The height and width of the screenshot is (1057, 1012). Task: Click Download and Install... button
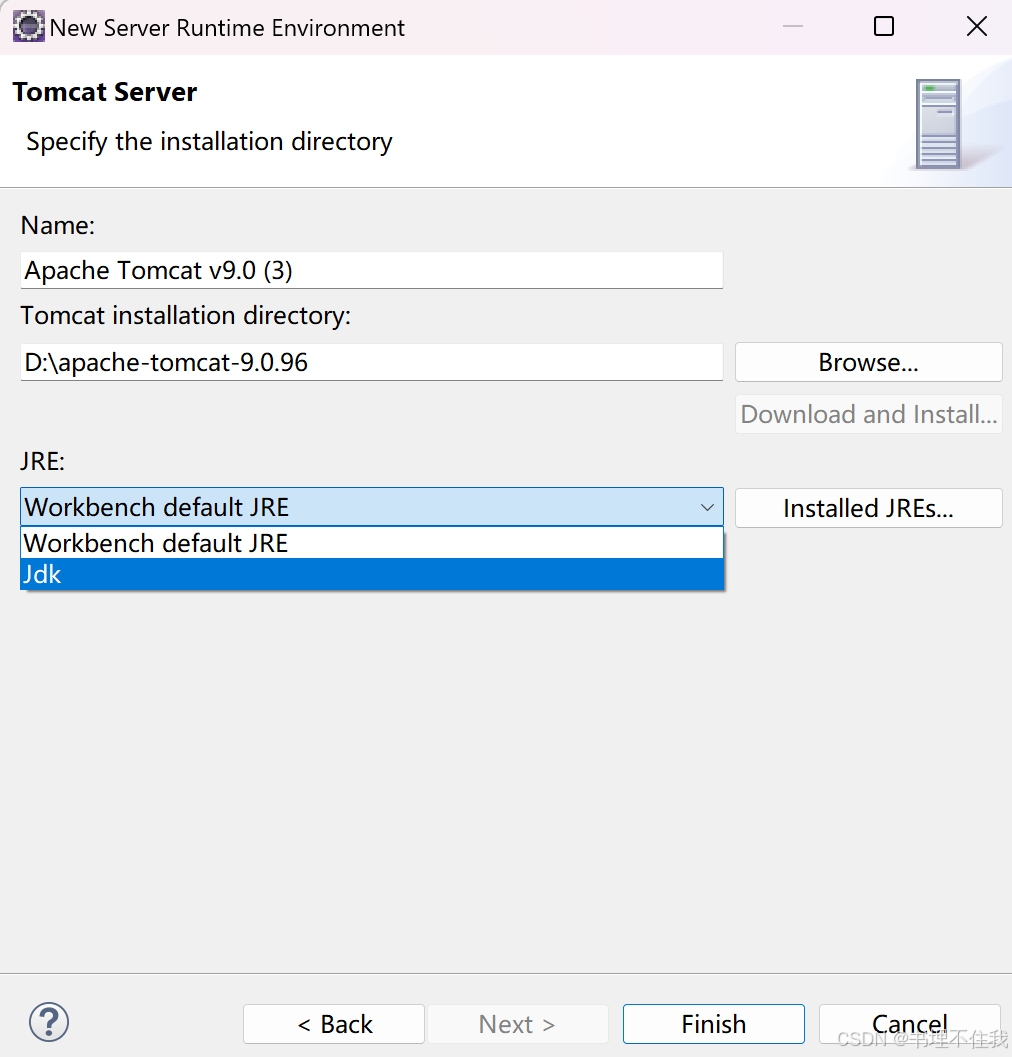point(868,414)
